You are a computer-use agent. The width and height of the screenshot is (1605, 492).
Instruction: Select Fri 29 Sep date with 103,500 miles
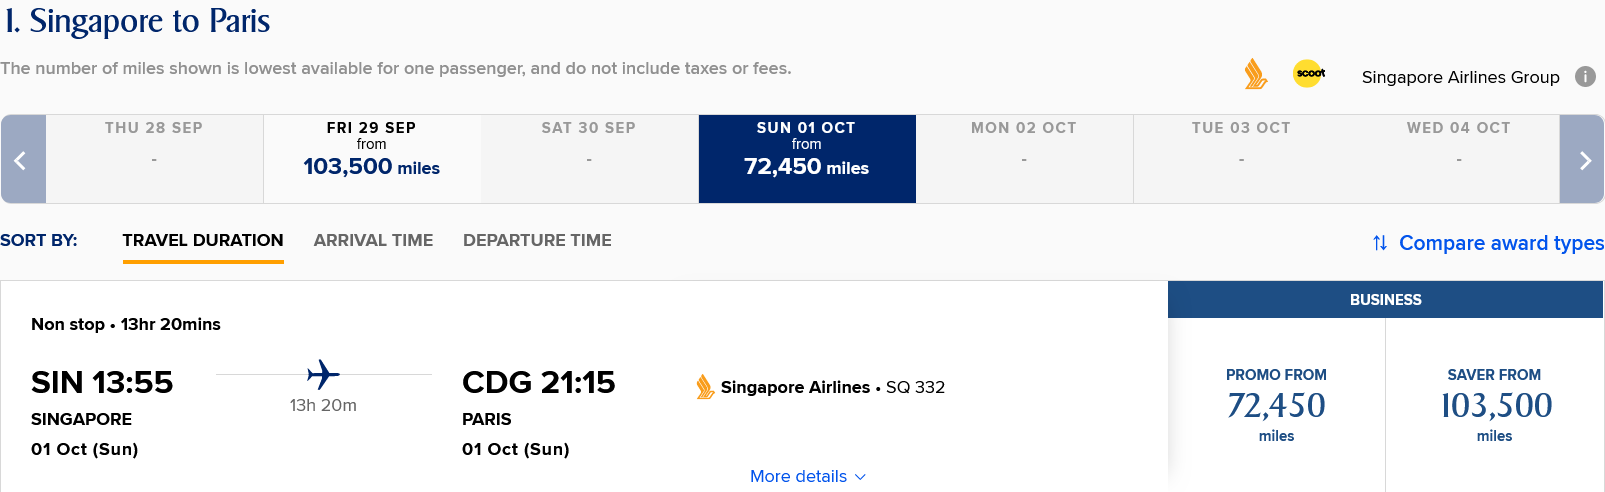pos(372,159)
